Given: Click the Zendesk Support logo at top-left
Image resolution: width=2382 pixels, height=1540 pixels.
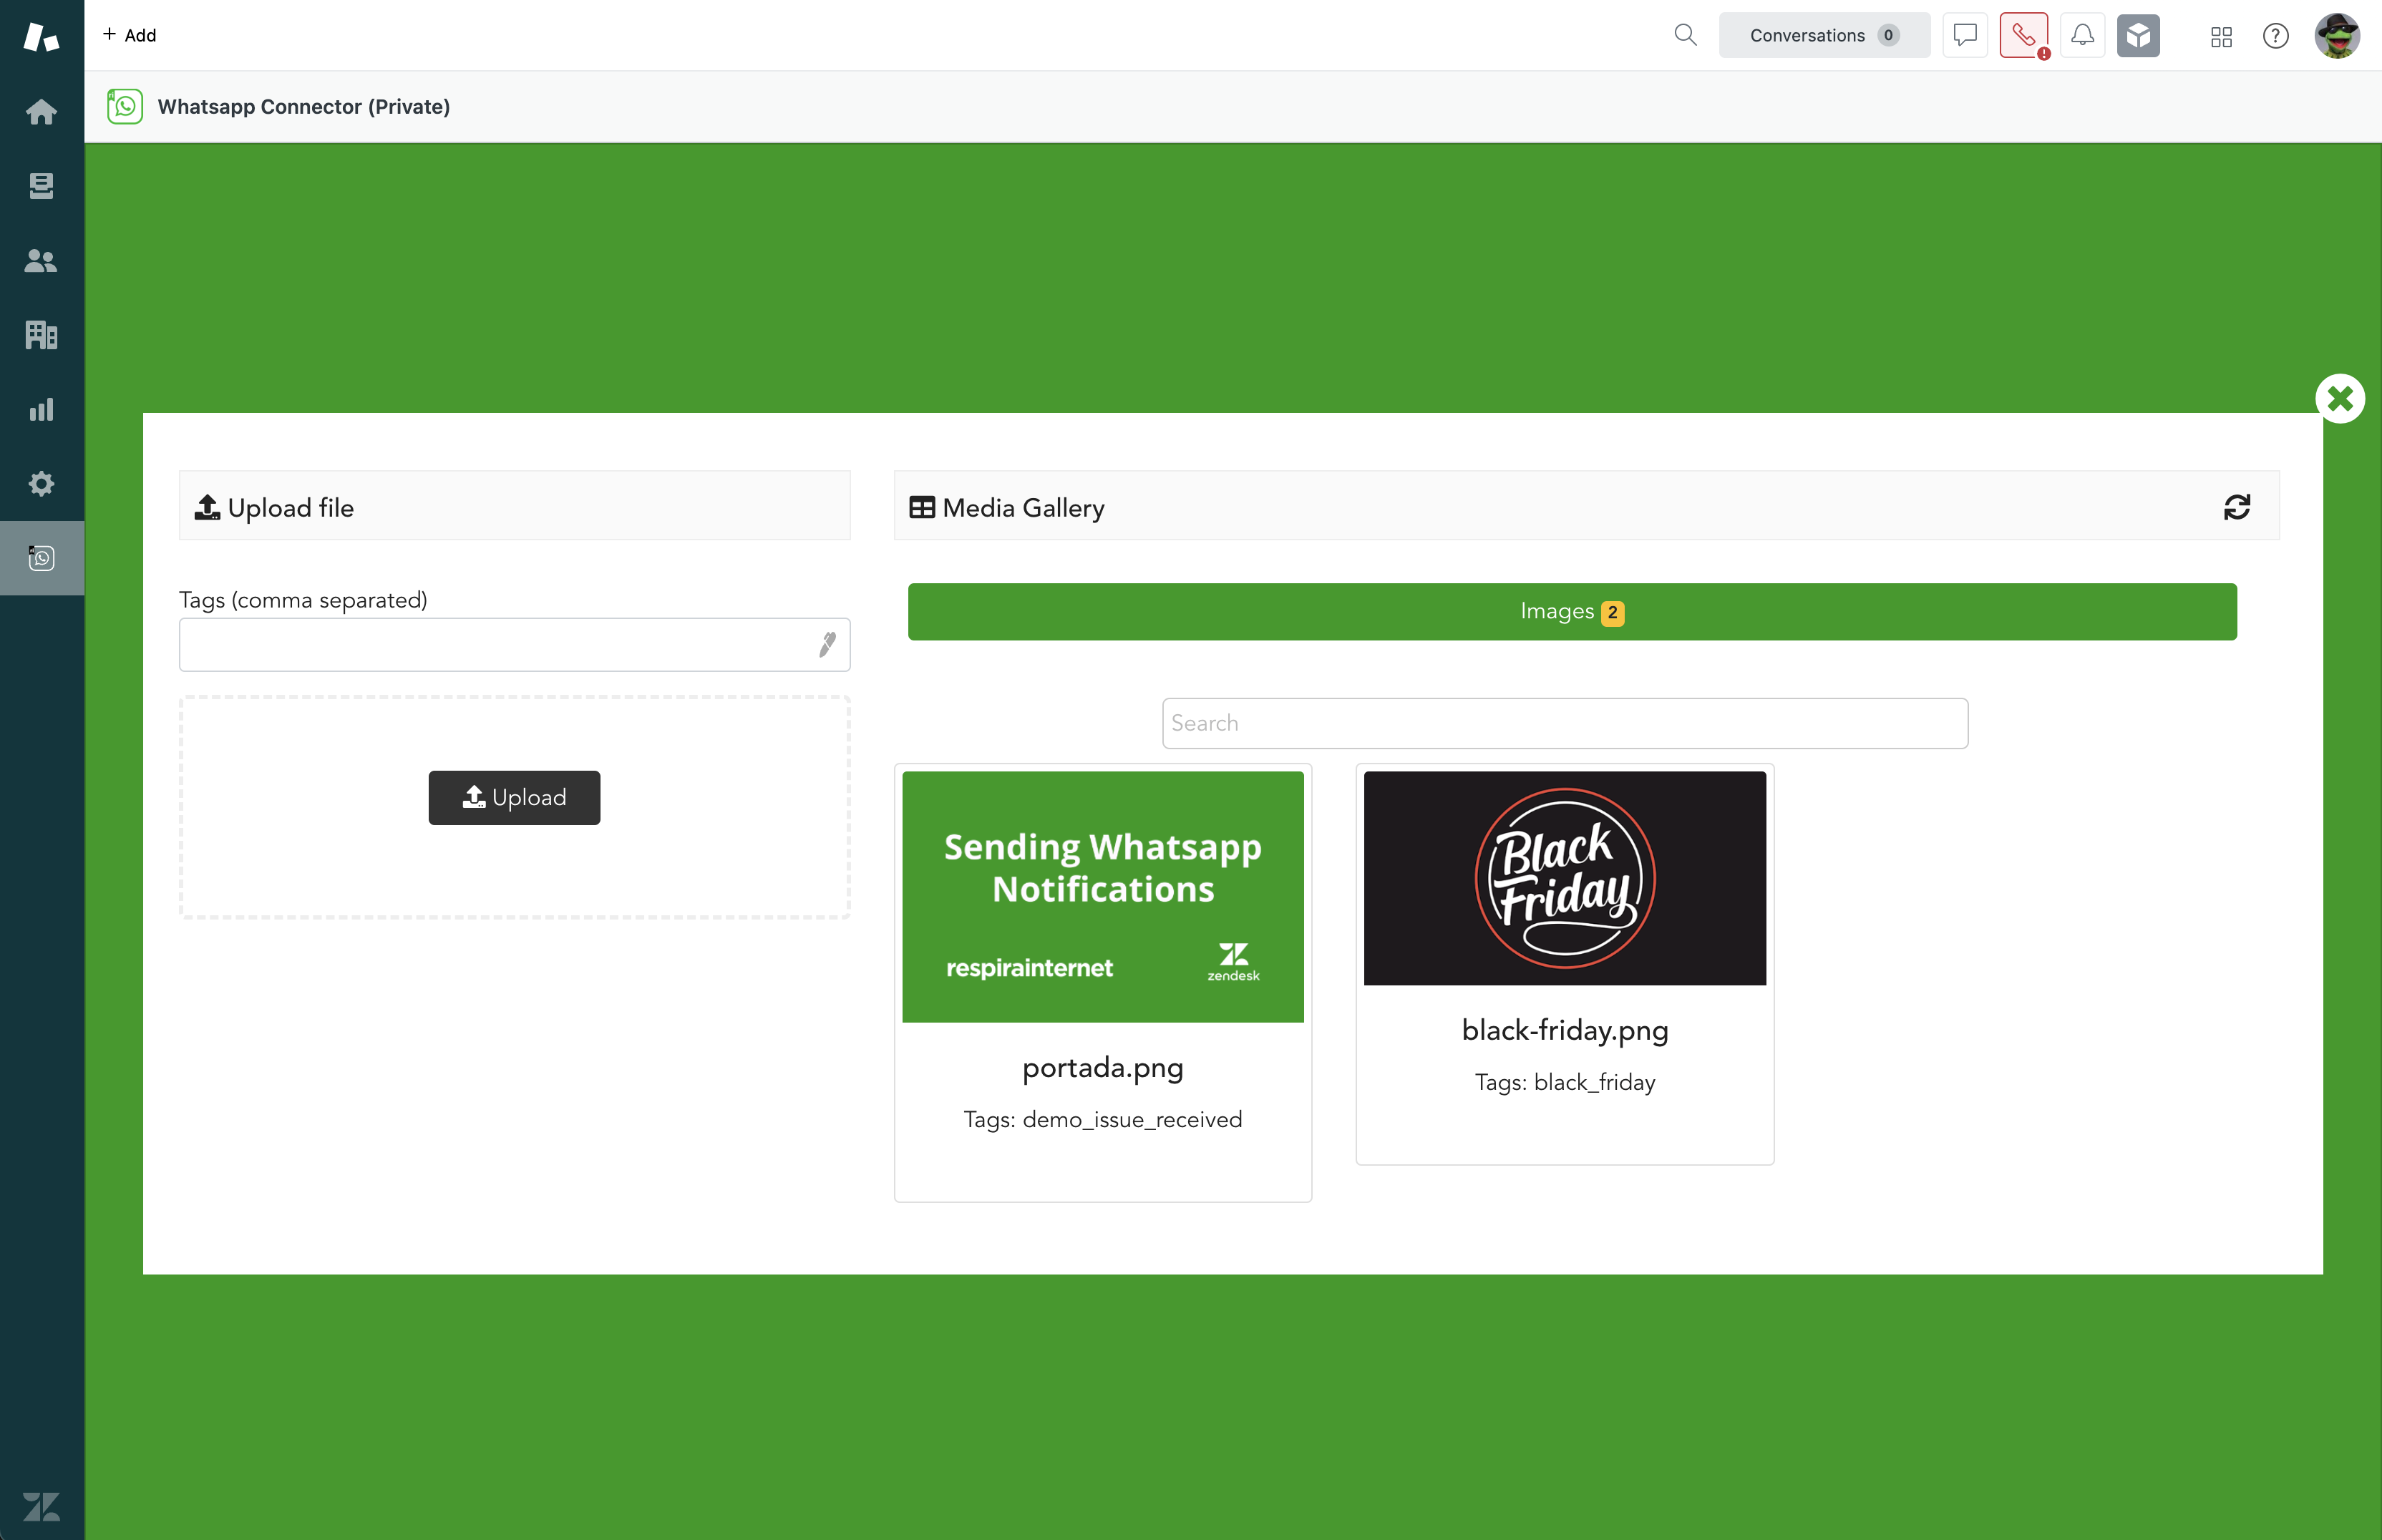Looking at the screenshot, I should point(41,37).
